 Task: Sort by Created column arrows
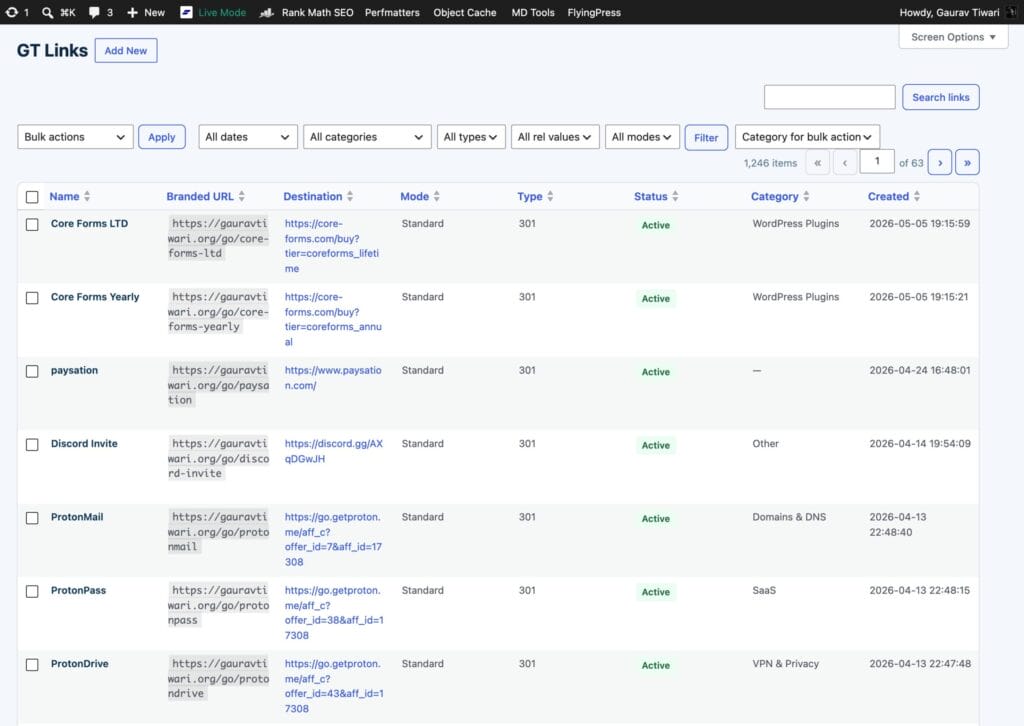pyautogui.click(x=917, y=197)
